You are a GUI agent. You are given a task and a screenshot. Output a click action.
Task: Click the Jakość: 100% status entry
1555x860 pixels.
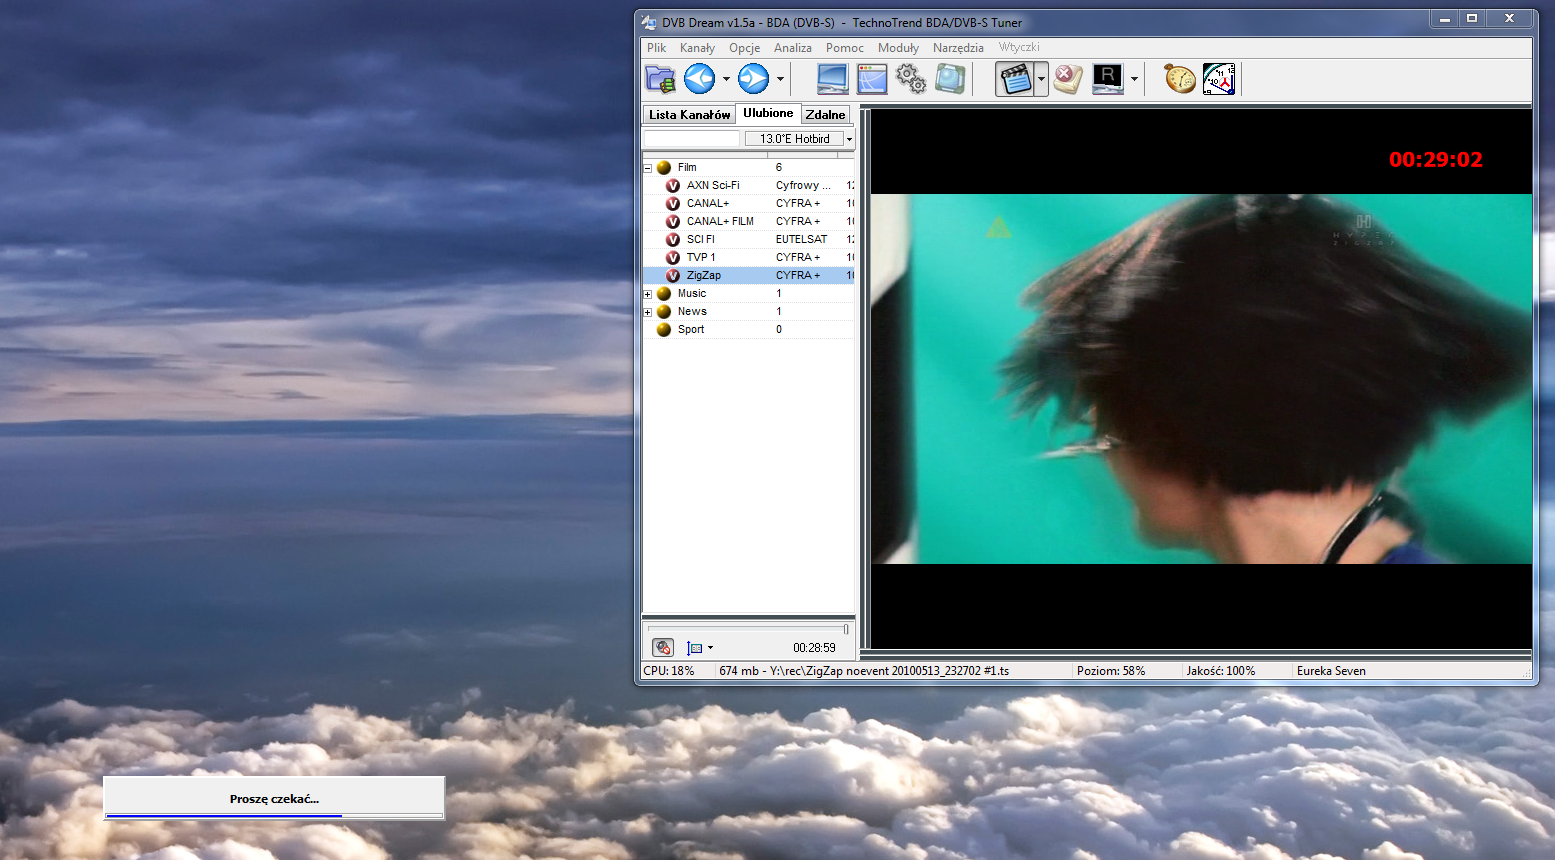(1221, 671)
